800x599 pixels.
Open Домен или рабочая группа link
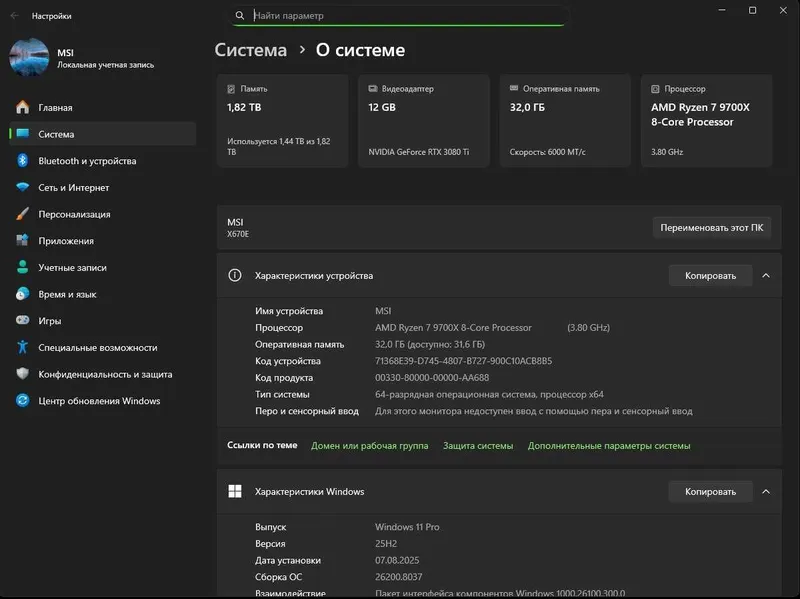369,445
